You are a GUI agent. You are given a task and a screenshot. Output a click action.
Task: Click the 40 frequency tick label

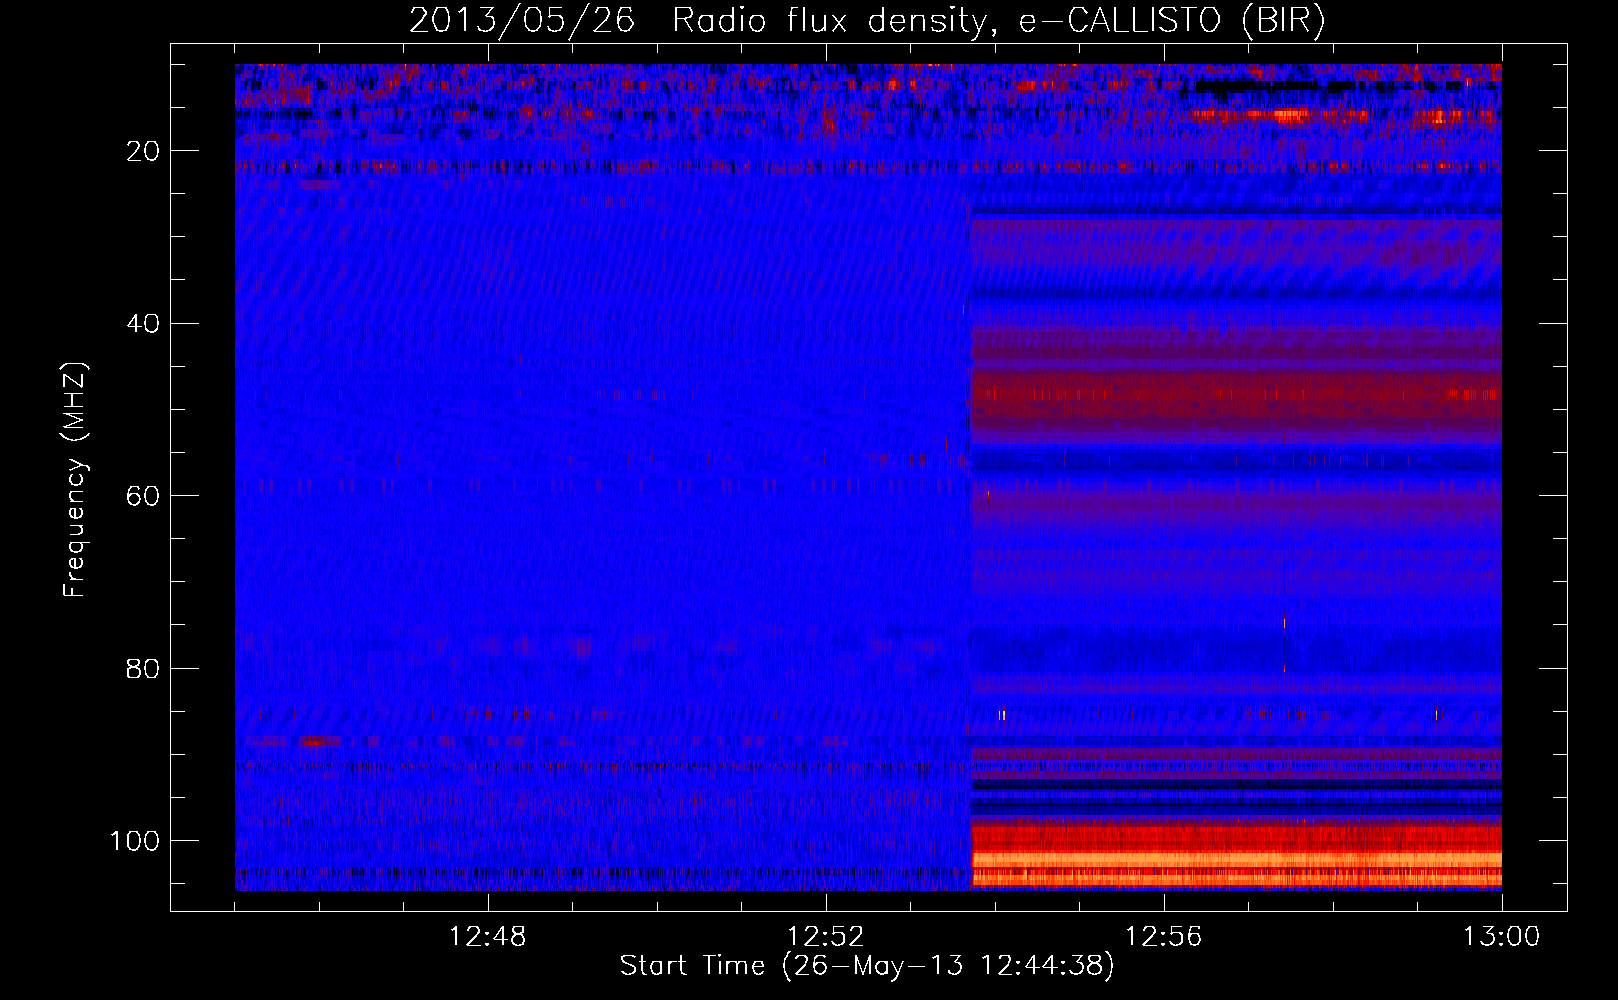coord(143,323)
